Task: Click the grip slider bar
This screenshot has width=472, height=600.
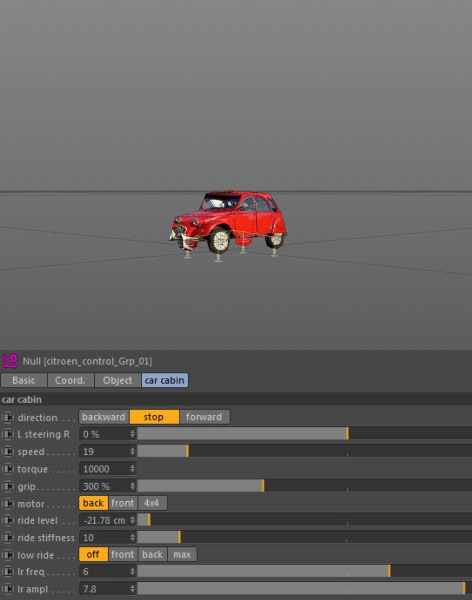Action: [305, 486]
